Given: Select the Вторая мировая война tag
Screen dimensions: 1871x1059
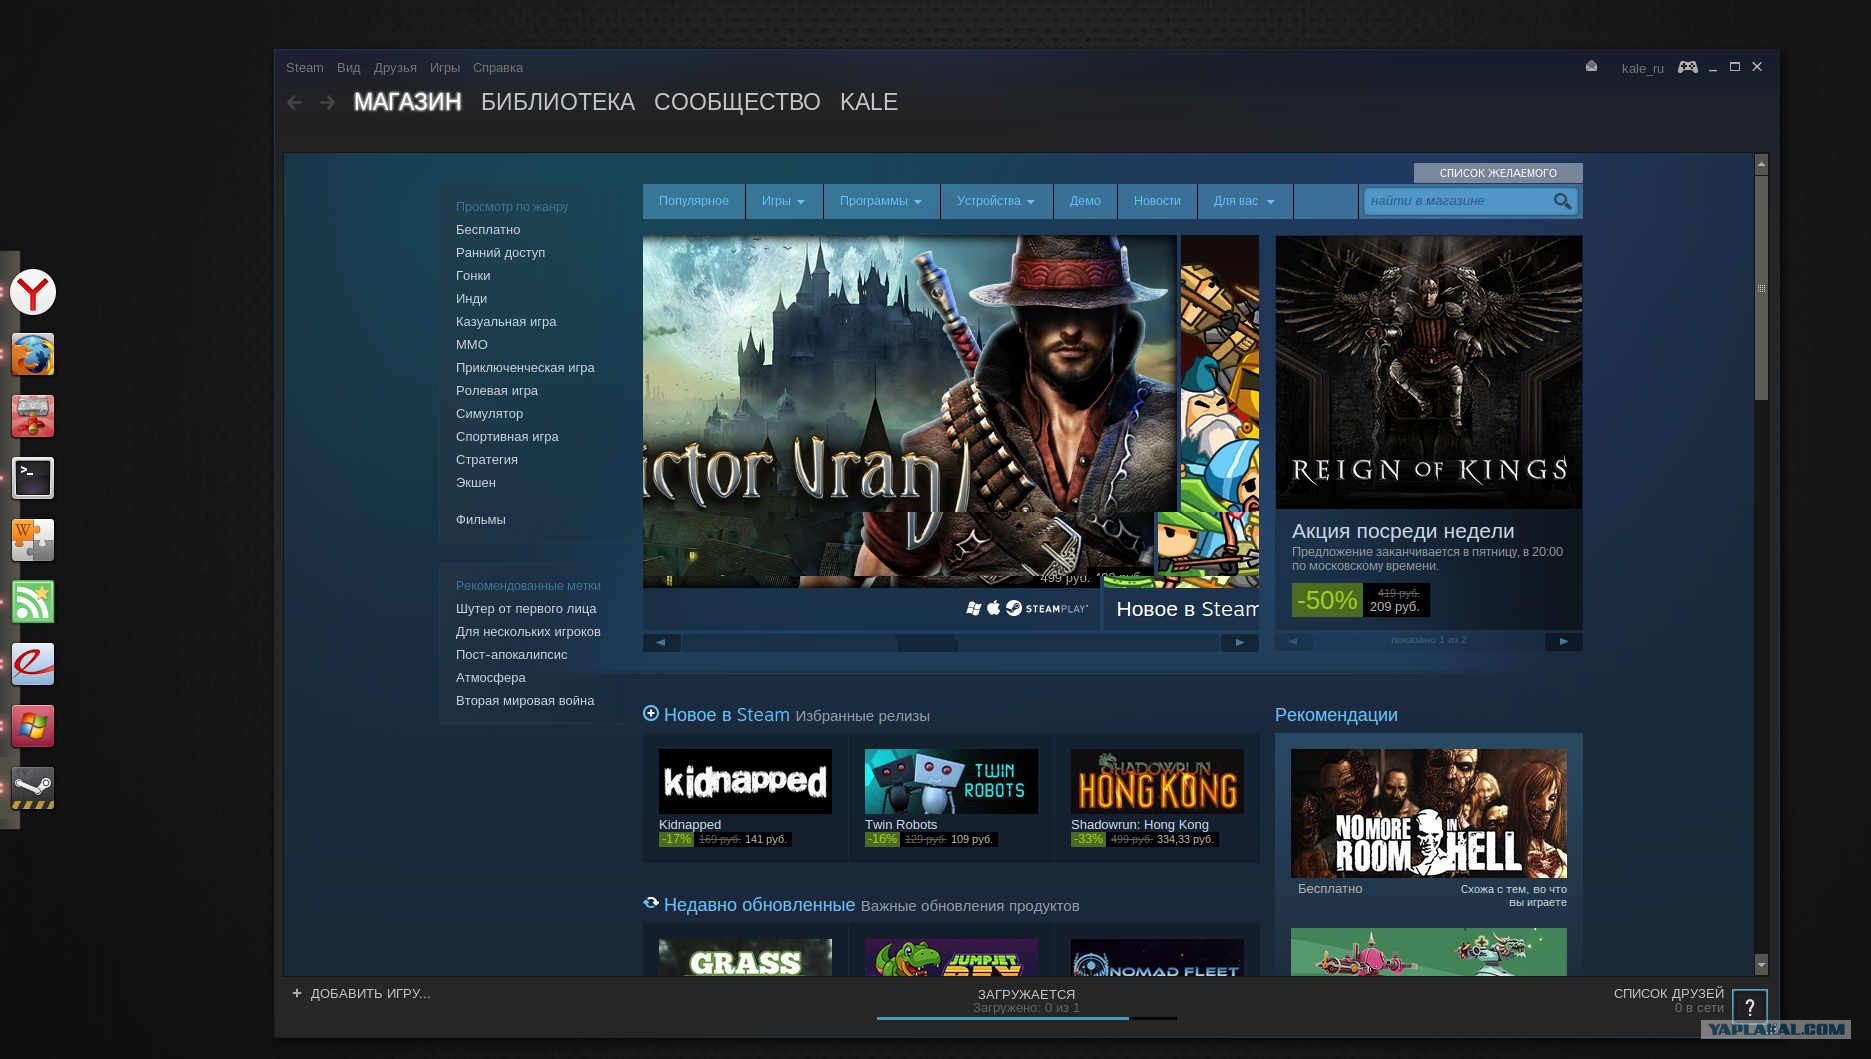Looking at the screenshot, I should point(525,700).
